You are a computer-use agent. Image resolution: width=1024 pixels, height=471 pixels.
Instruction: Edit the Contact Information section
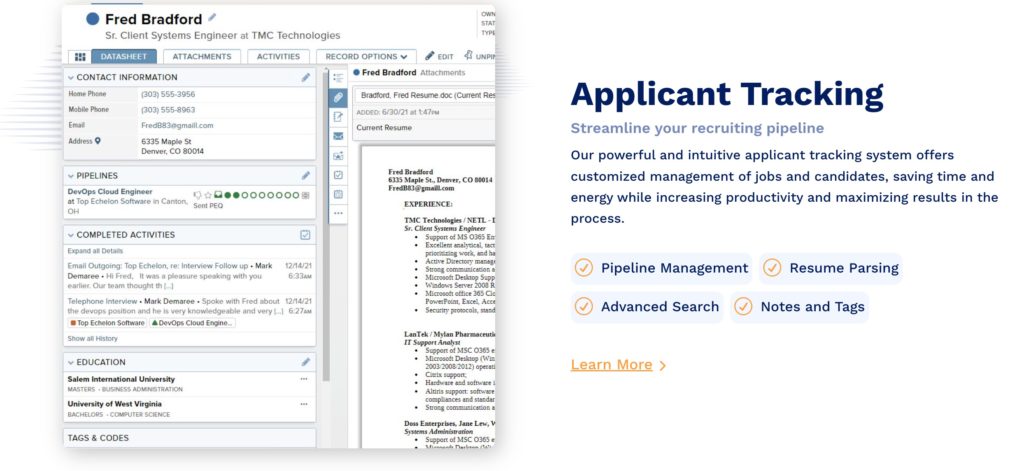306,77
